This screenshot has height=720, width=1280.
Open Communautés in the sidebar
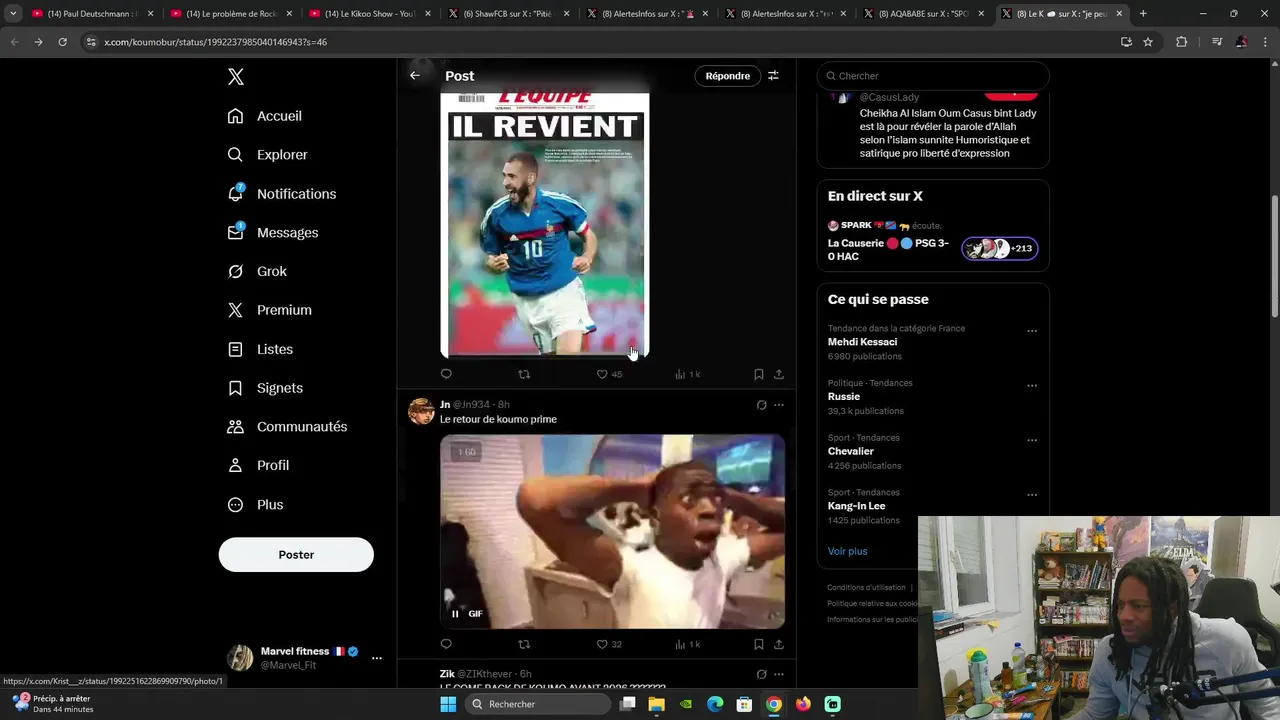[x=287, y=427]
